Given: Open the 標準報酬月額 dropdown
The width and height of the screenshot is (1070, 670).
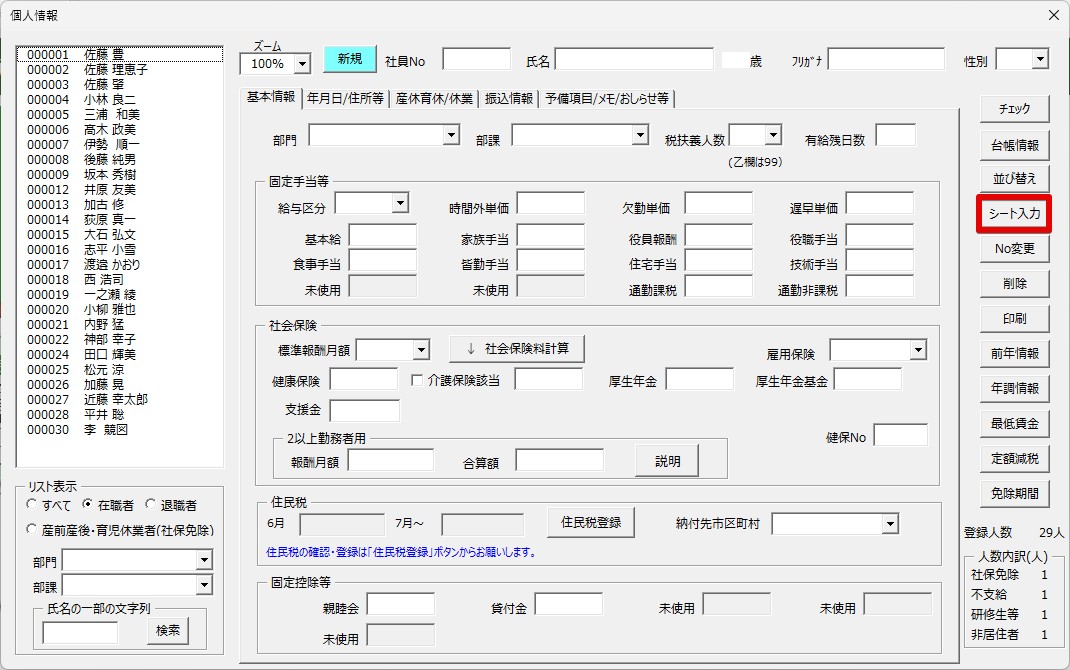Looking at the screenshot, I should 421,350.
